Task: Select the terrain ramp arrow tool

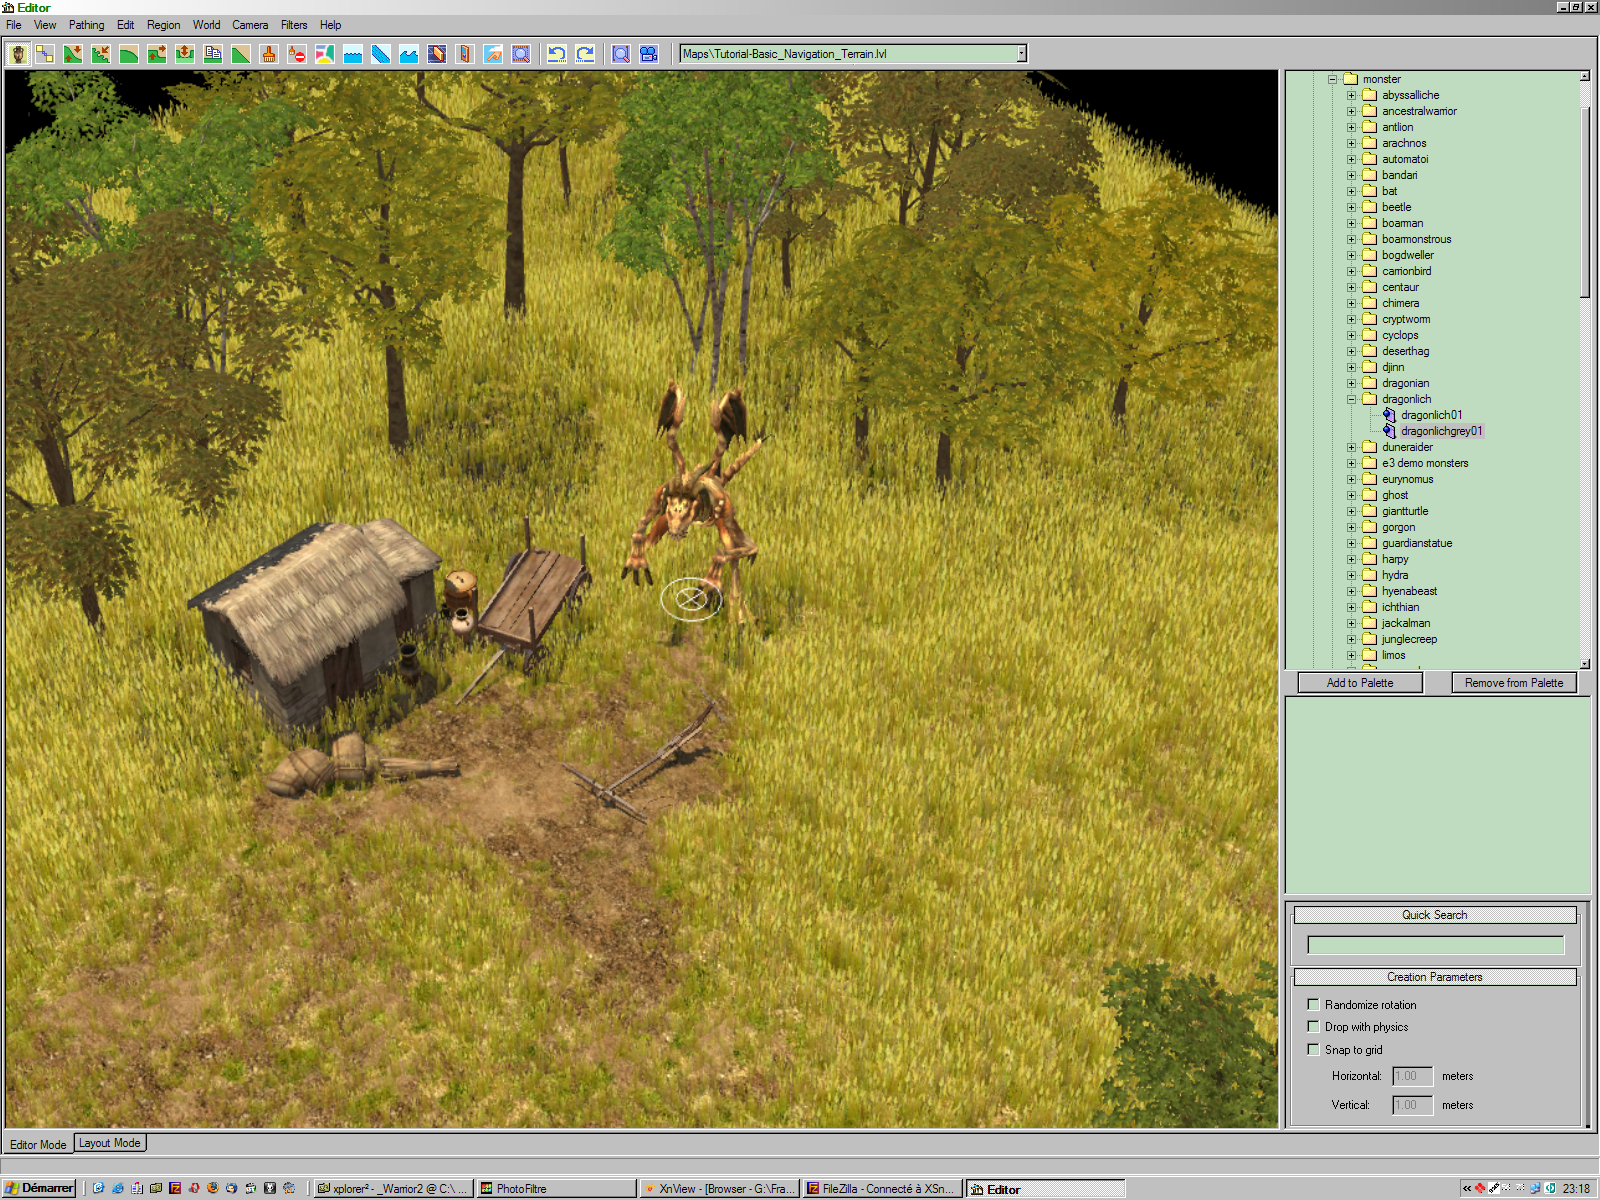Action: tap(157, 54)
